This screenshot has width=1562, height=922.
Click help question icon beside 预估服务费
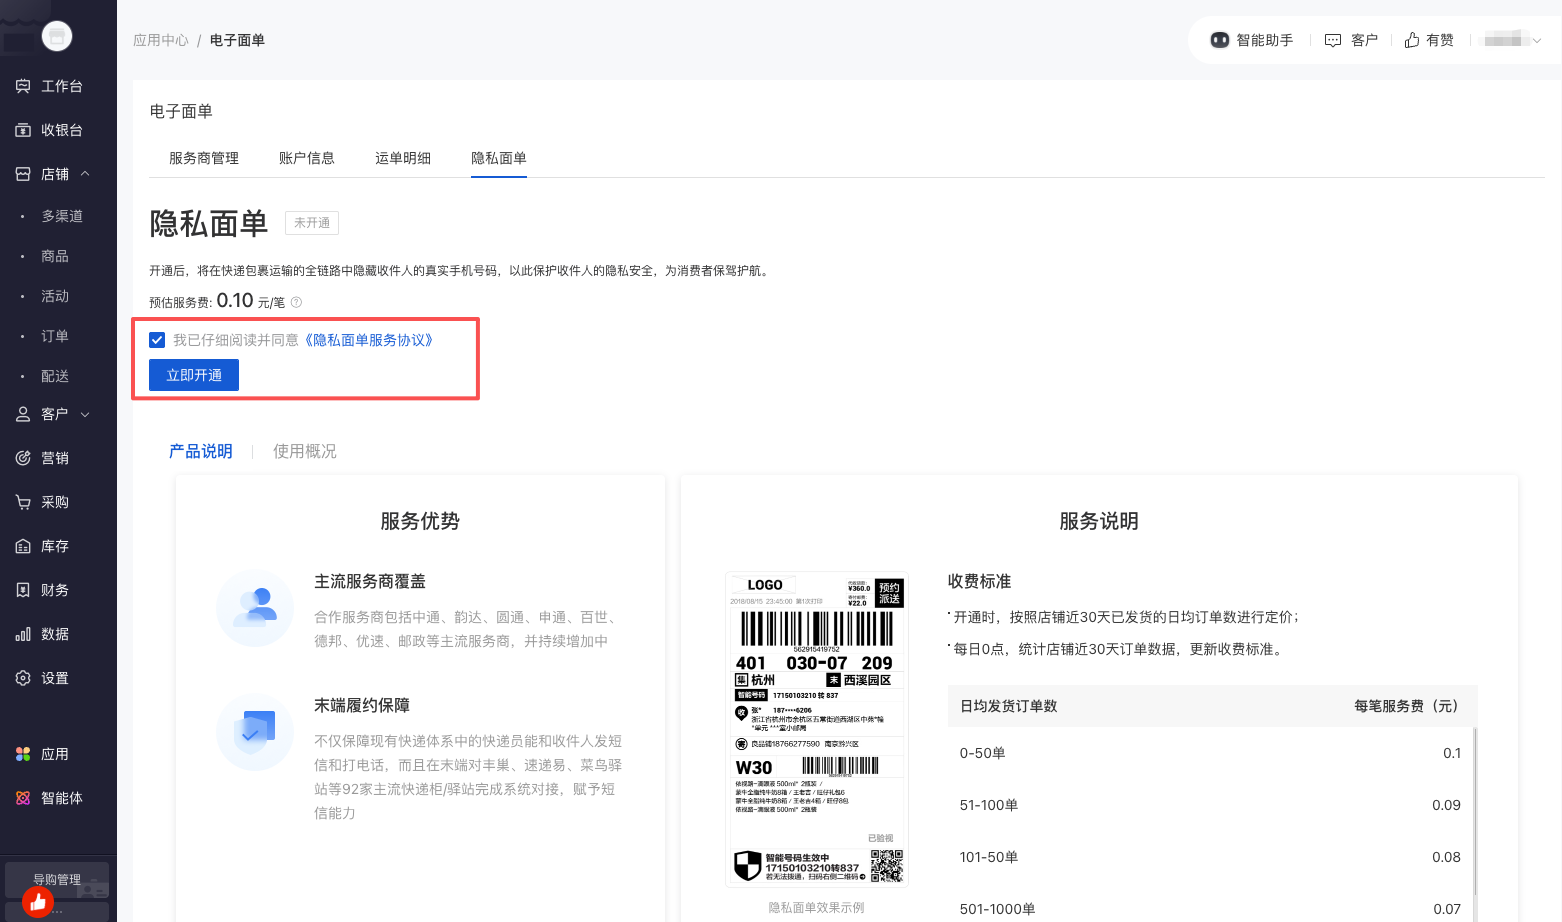pyautogui.click(x=296, y=302)
